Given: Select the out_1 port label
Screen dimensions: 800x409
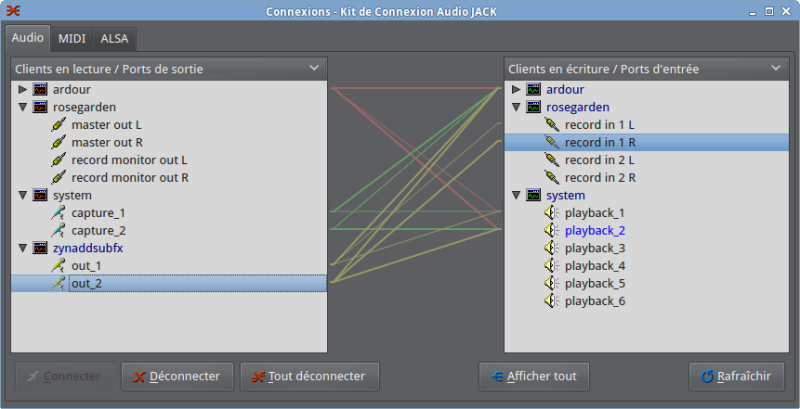Looking at the screenshot, I should pos(86,266).
